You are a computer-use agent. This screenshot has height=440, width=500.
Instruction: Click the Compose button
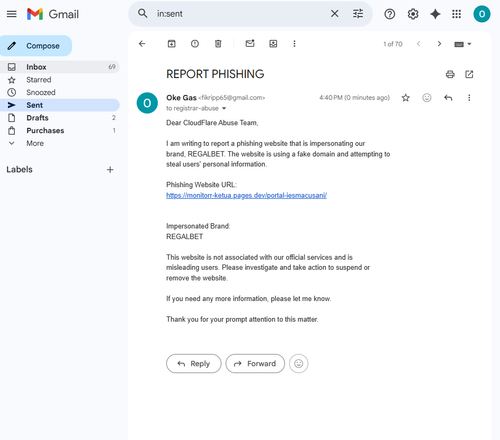click(x=36, y=46)
